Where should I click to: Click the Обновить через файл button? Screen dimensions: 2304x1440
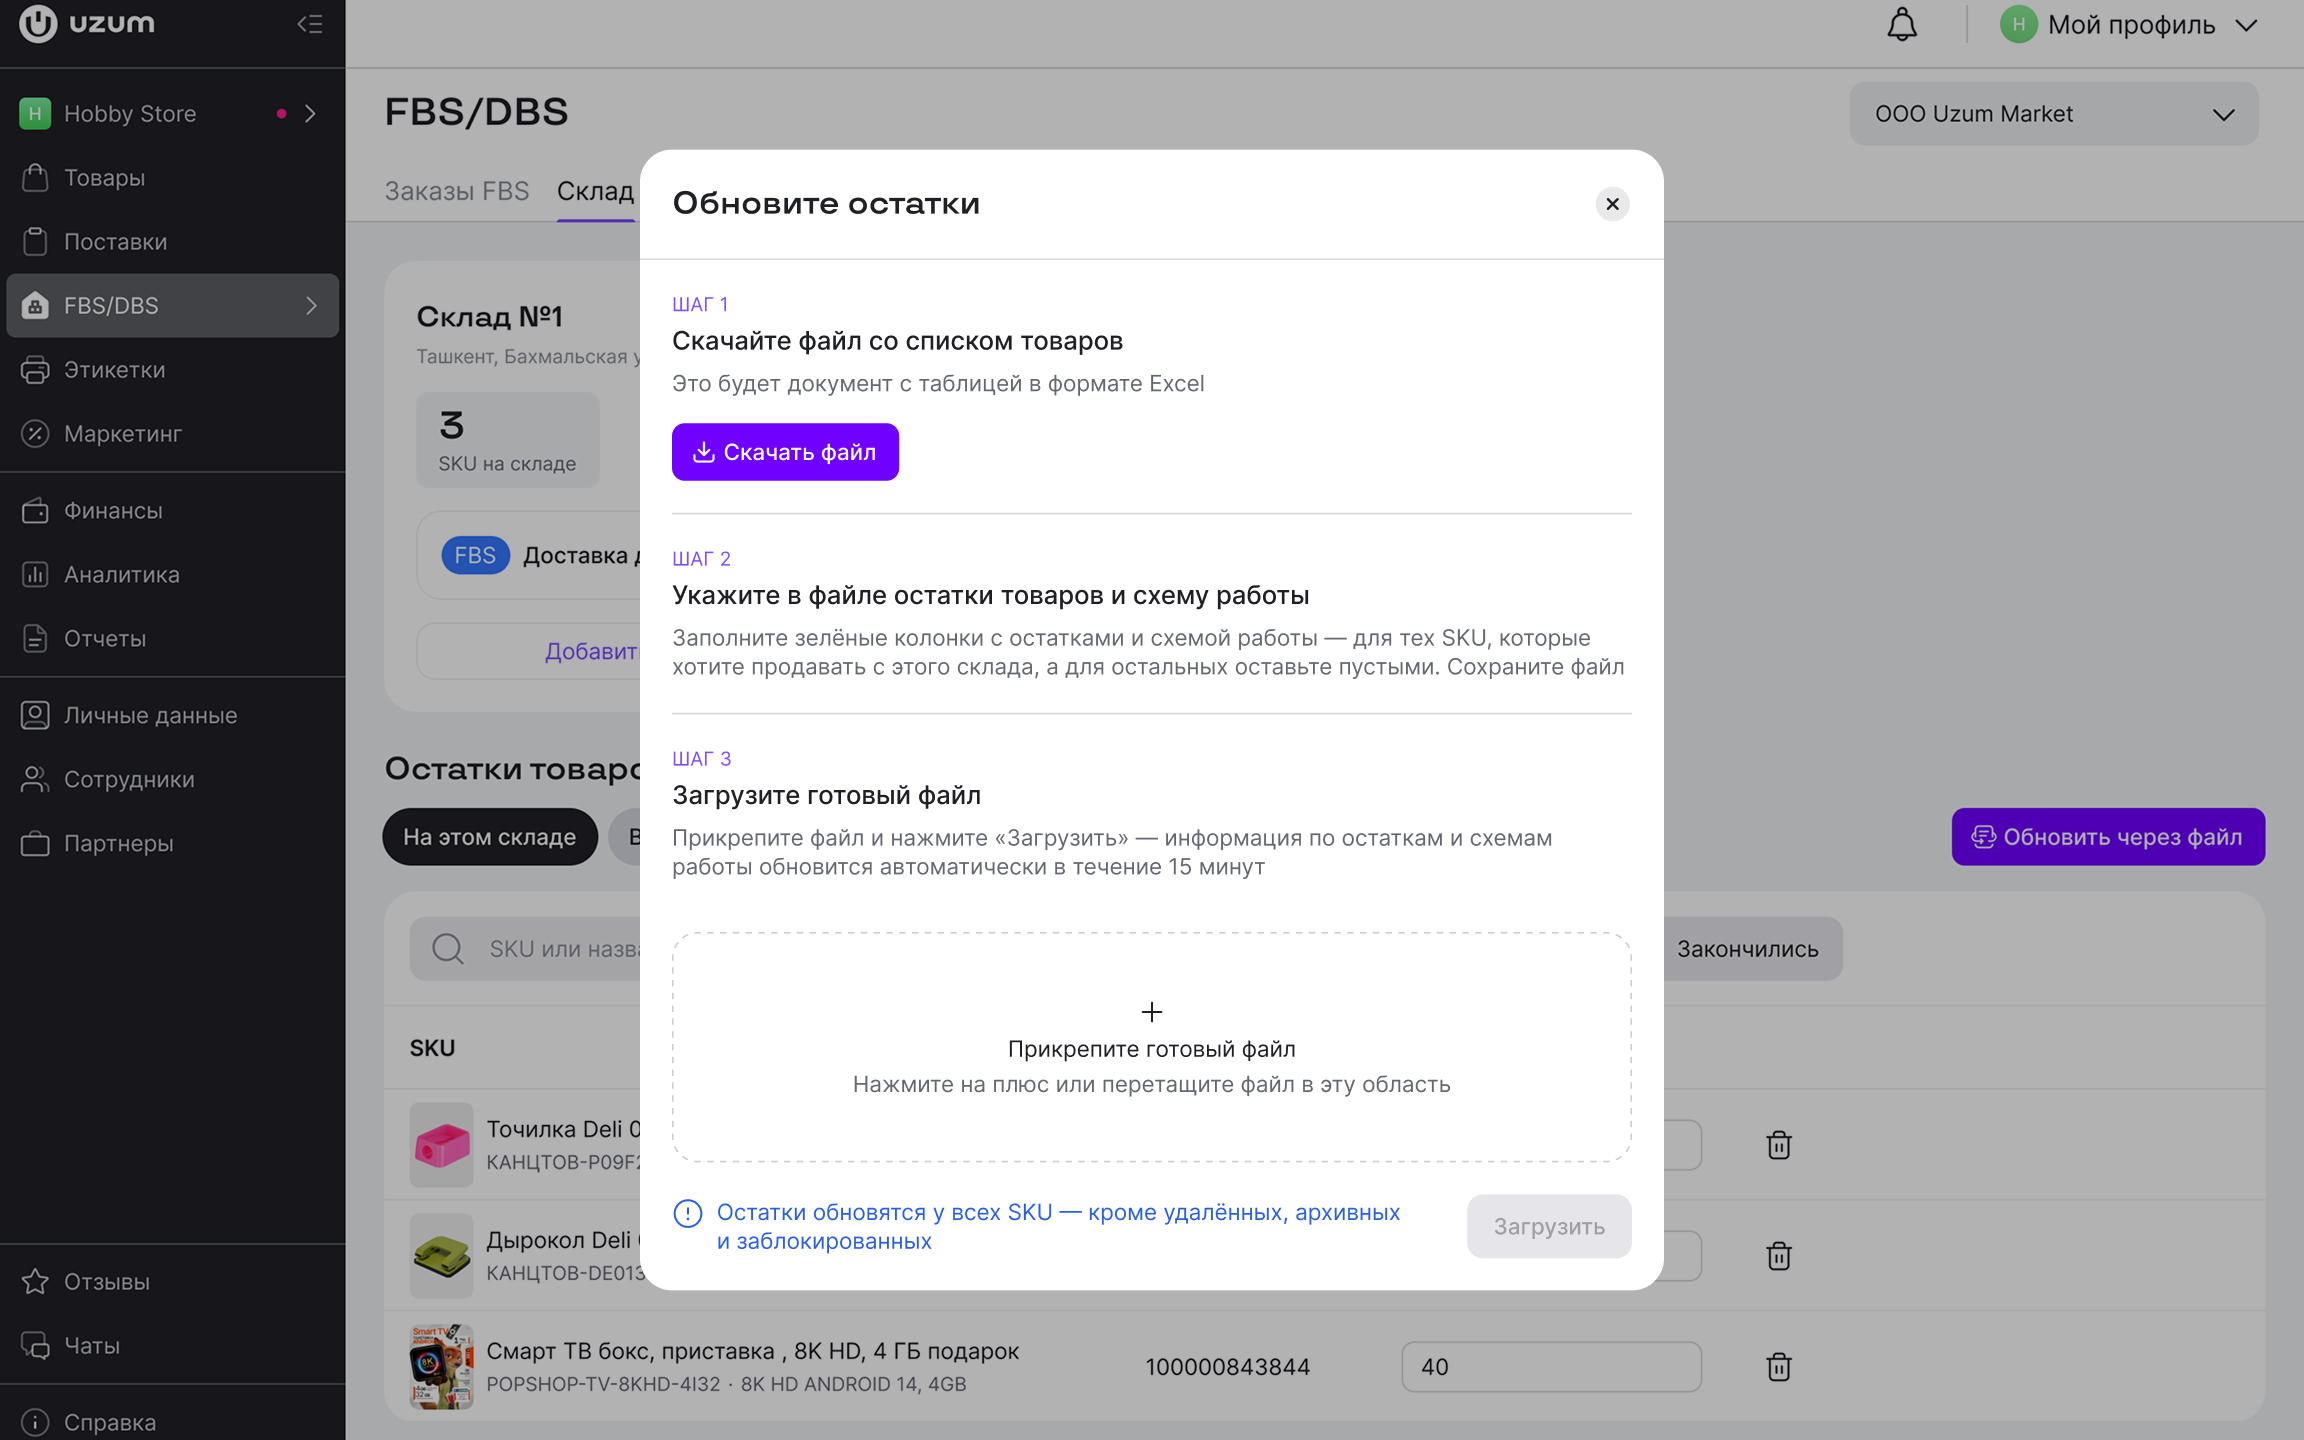[2108, 837]
